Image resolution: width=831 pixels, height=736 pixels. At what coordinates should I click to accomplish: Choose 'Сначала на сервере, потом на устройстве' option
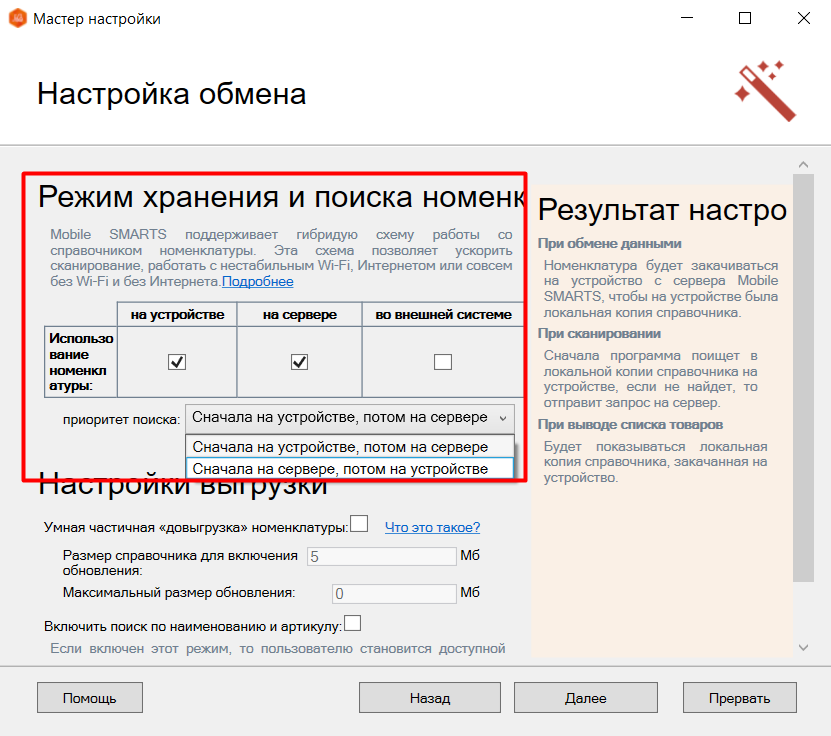click(350, 469)
